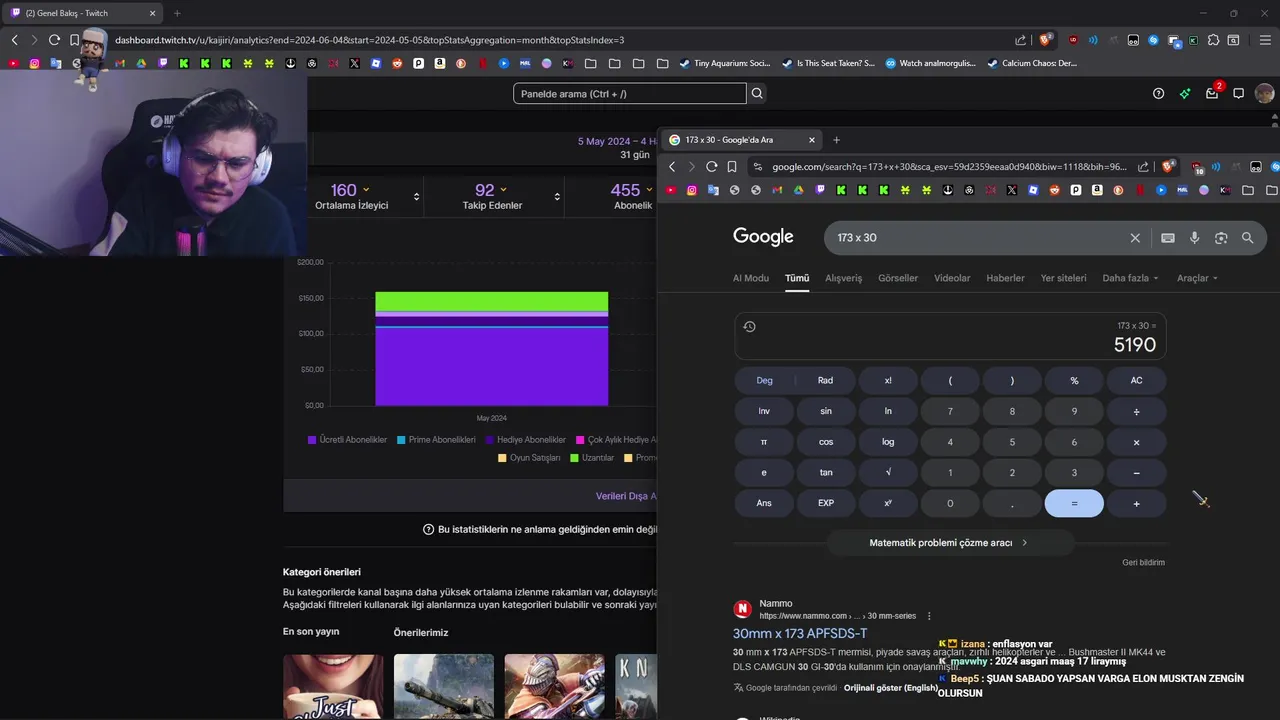Open the browser hamburger menu in Twitch window
The height and width of the screenshot is (720, 1280).
pyautogui.click(x=1265, y=40)
